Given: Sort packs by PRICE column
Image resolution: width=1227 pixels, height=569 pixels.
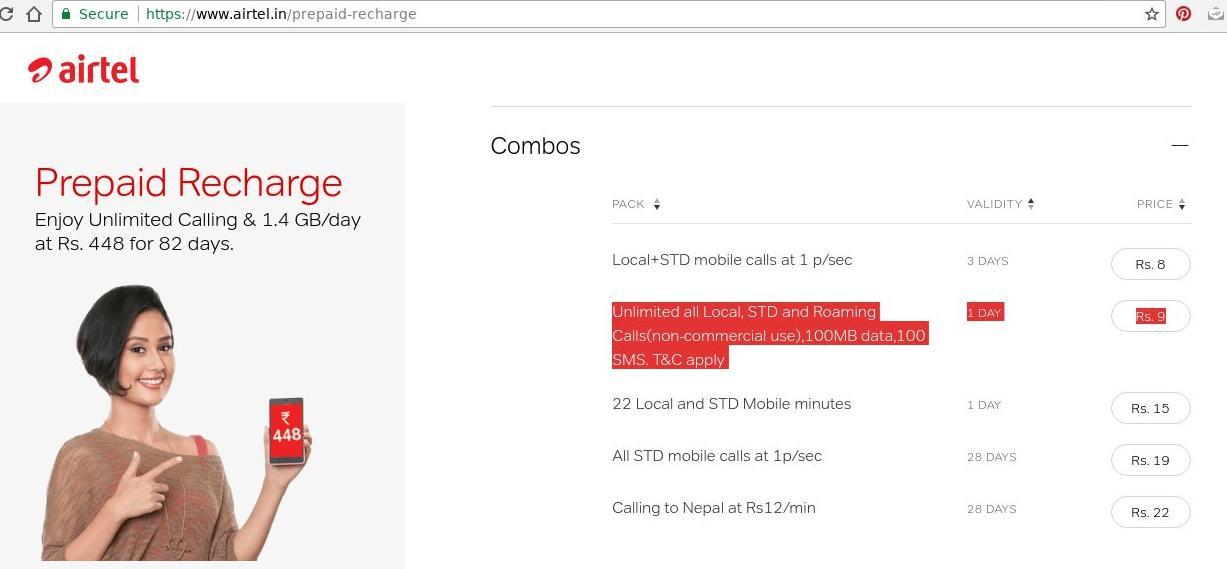Looking at the screenshot, I should pyautogui.click(x=1161, y=204).
